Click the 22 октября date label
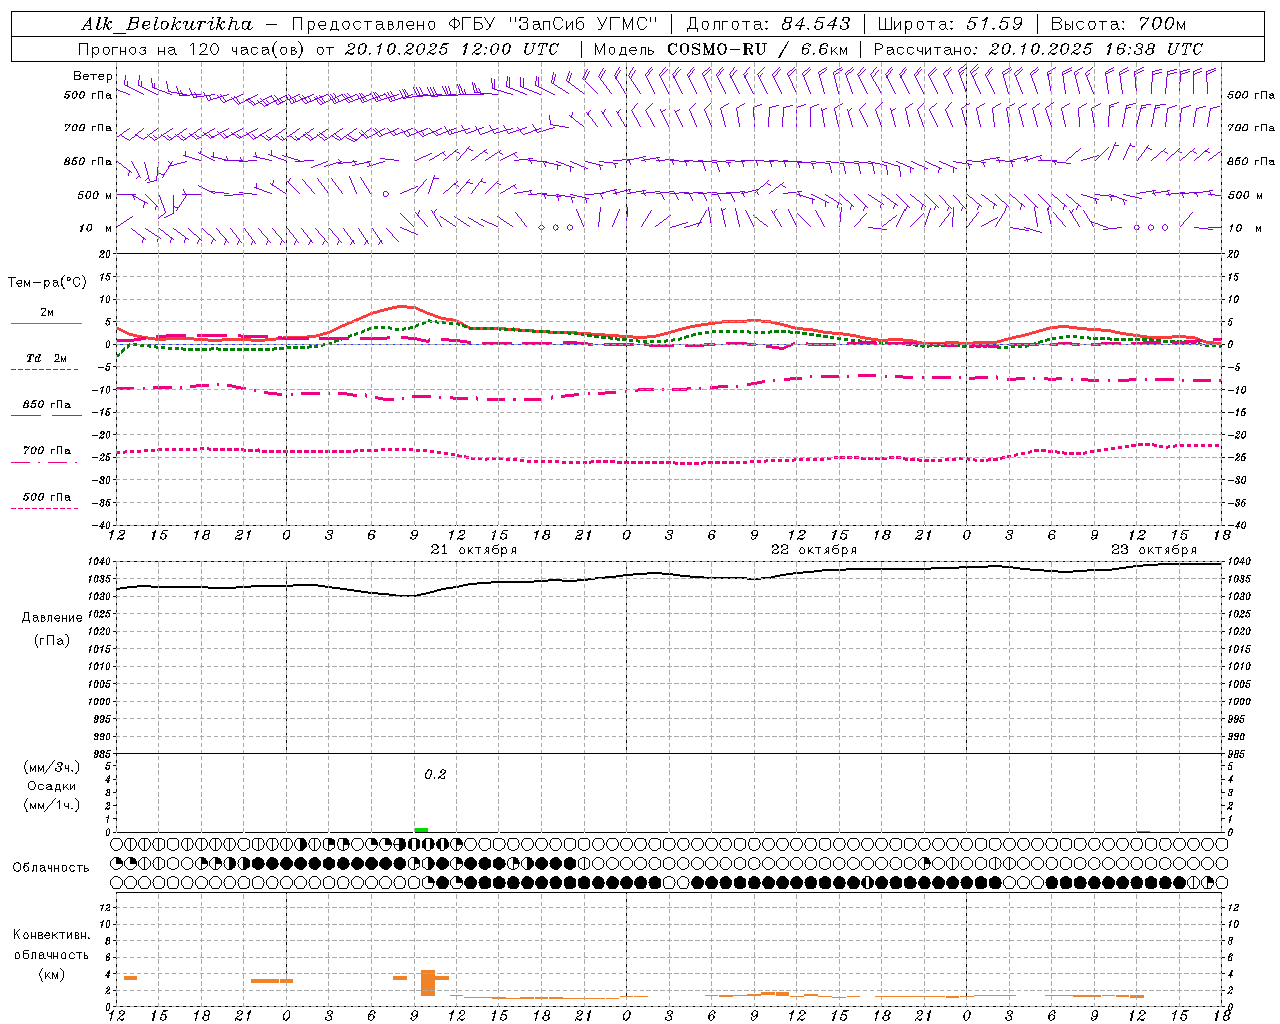Image resolution: width=1280 pixels, height=1024 pixels. click(x=813, y=549)
